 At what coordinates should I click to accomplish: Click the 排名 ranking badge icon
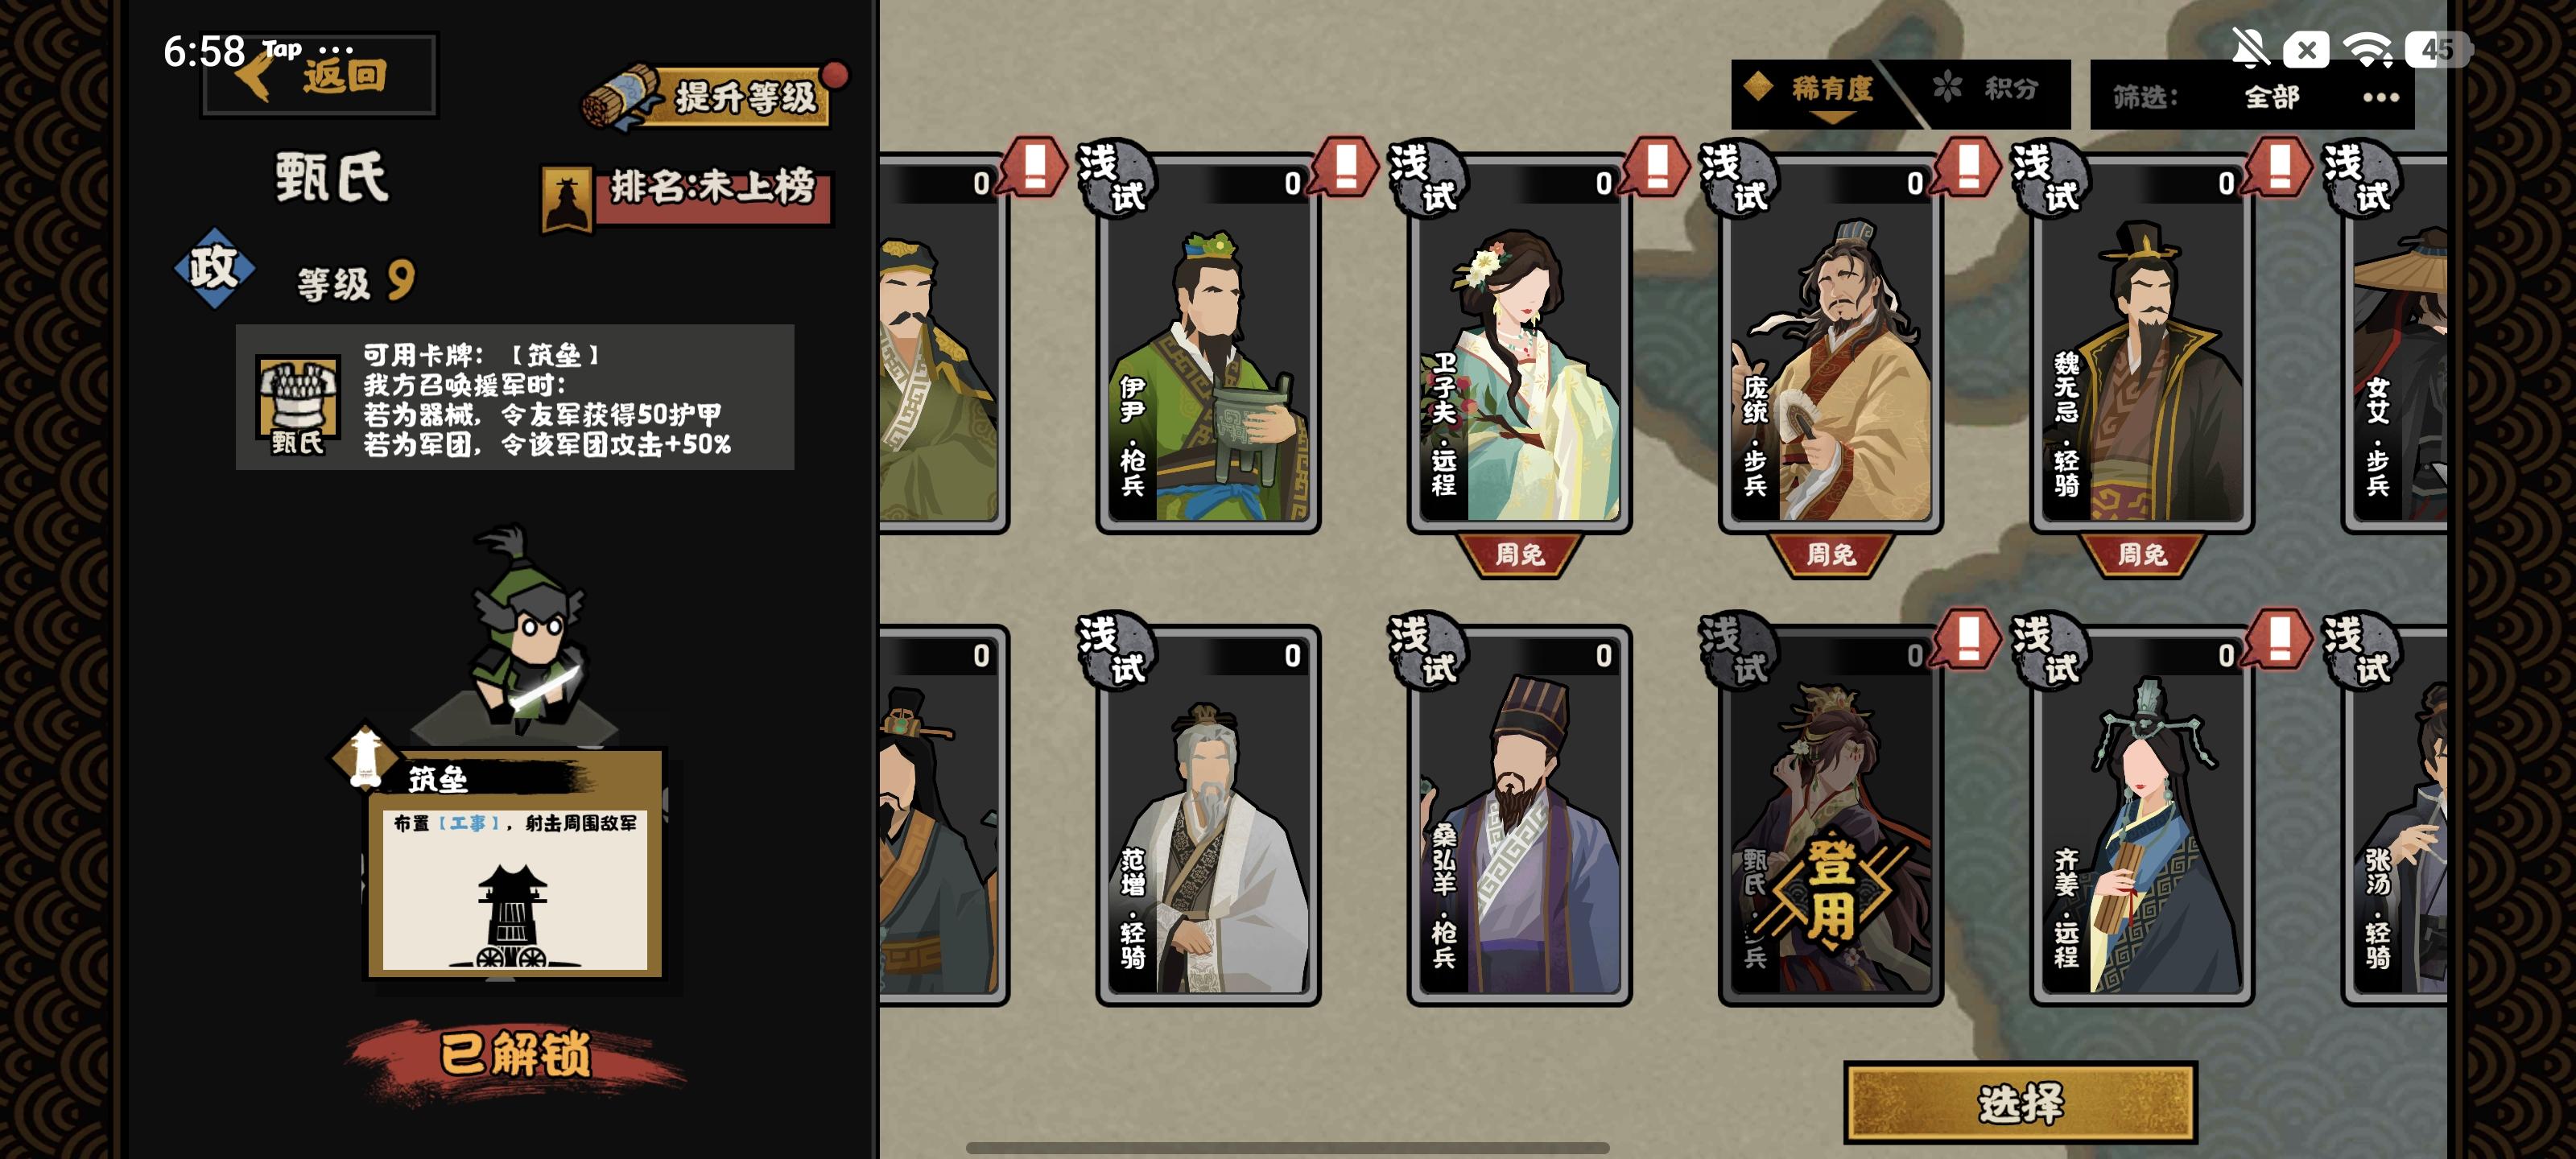pos(566,199)
